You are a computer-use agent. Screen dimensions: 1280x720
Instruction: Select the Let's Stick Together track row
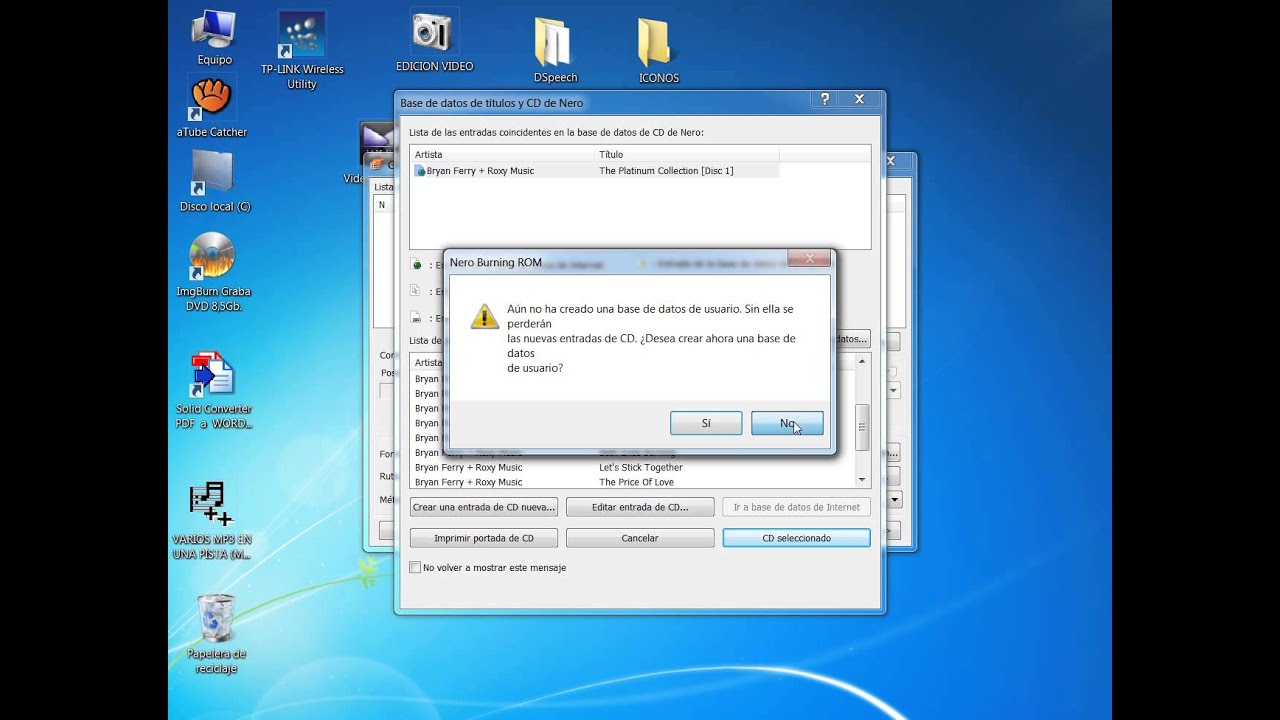point(634,467)
